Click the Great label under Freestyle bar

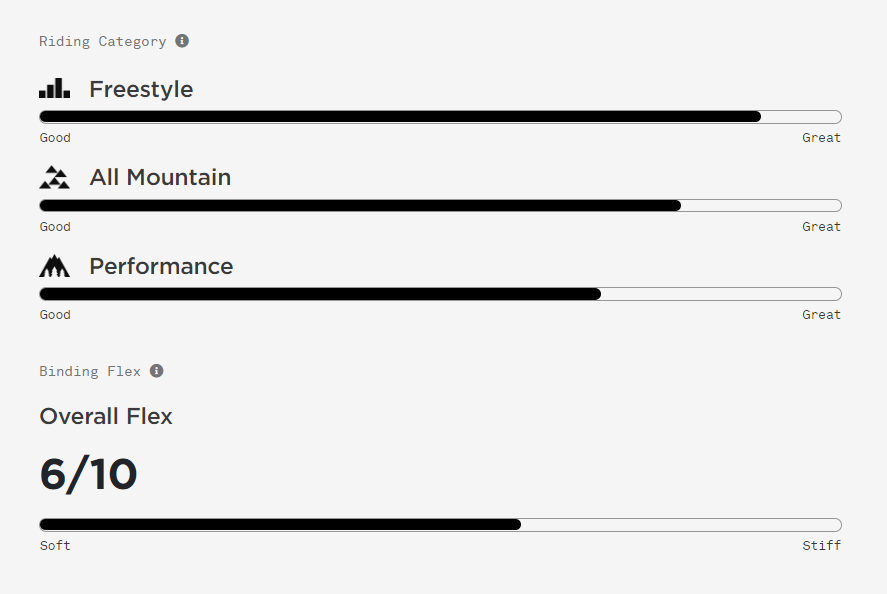(821, 137)
